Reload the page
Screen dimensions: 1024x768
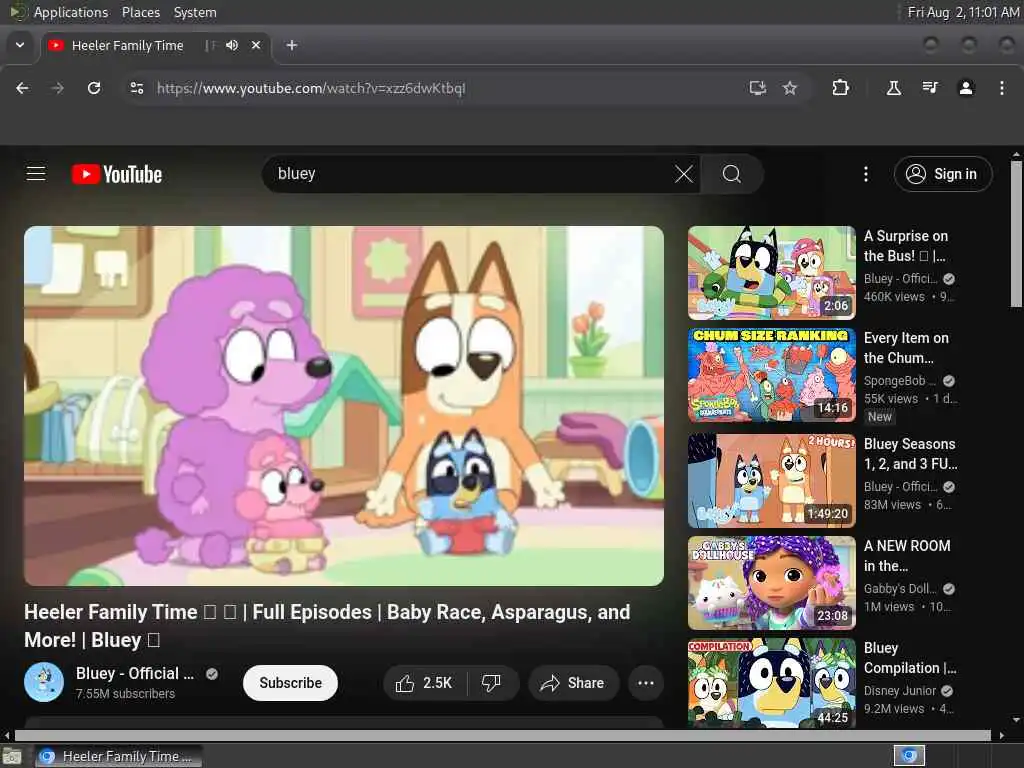tap(94, 88)
